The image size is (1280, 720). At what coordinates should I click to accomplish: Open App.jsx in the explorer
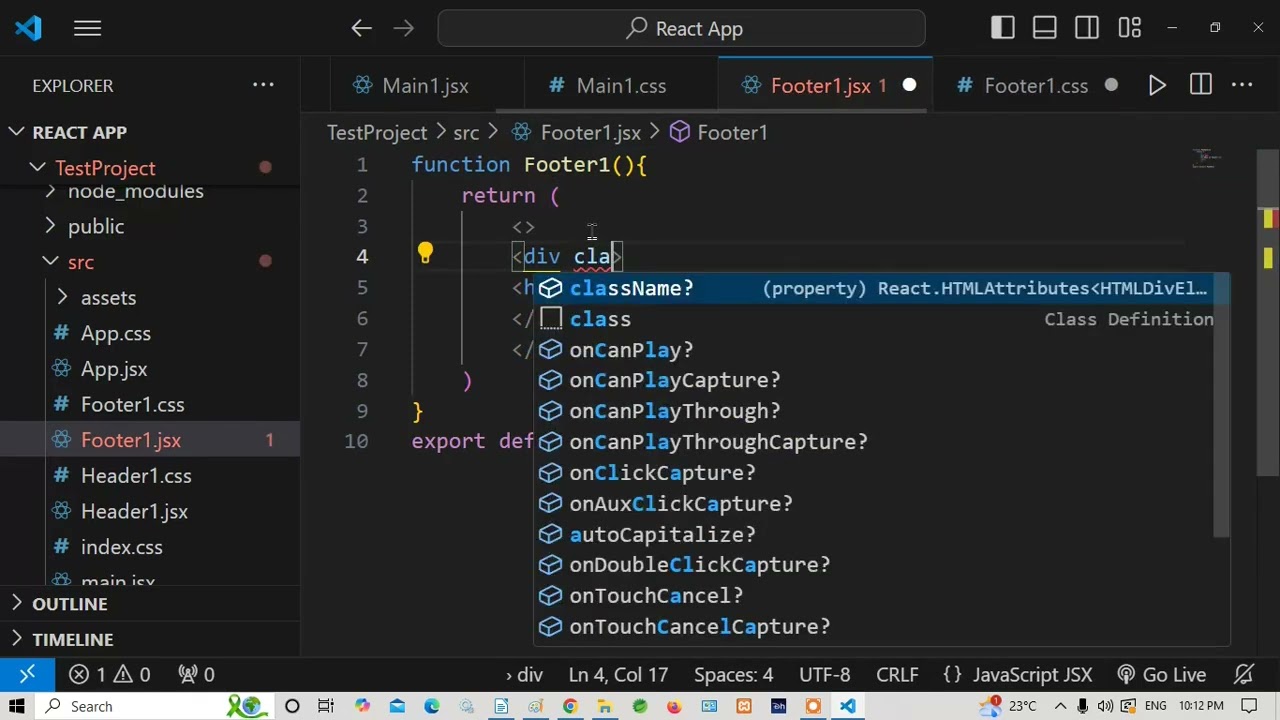(114, 369)
